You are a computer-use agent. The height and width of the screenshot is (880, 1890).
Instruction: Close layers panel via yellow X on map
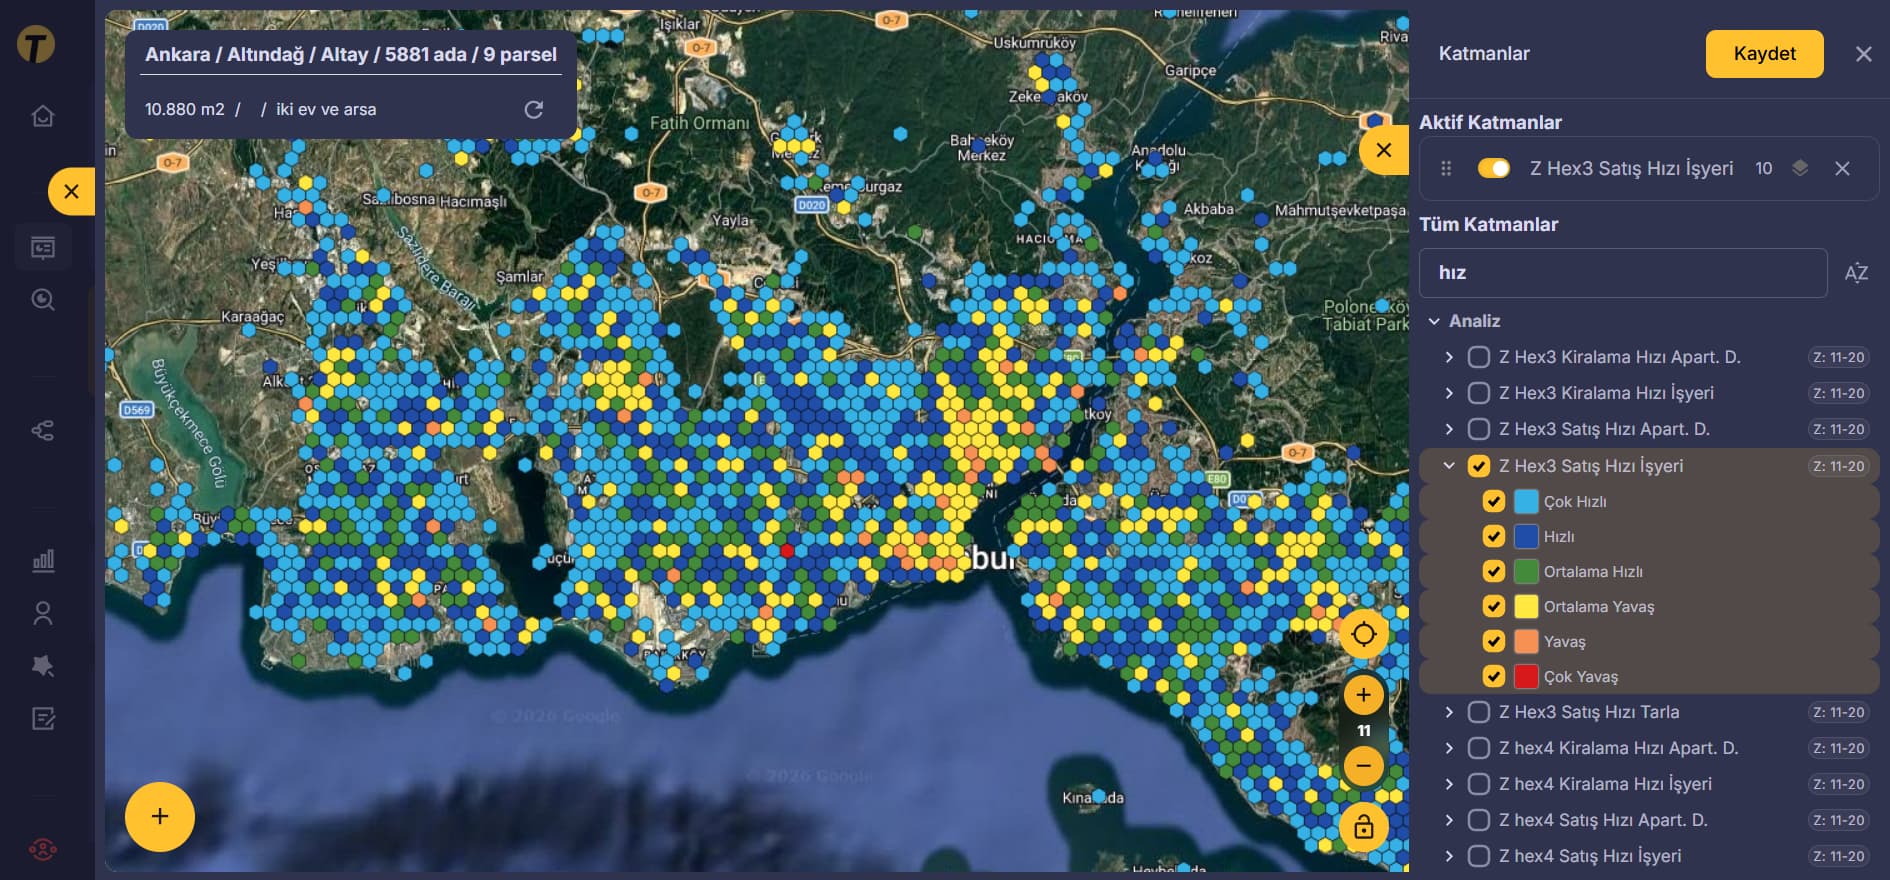pos(1384,150)
